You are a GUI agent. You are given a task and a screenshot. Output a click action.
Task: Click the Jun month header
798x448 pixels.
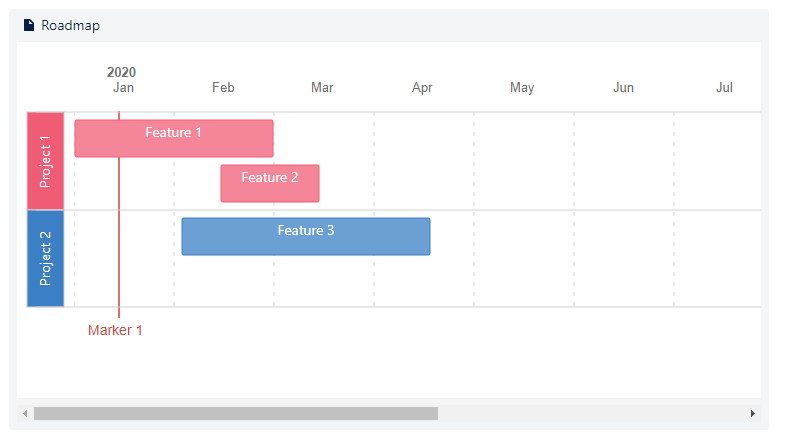tap(623, 88)
